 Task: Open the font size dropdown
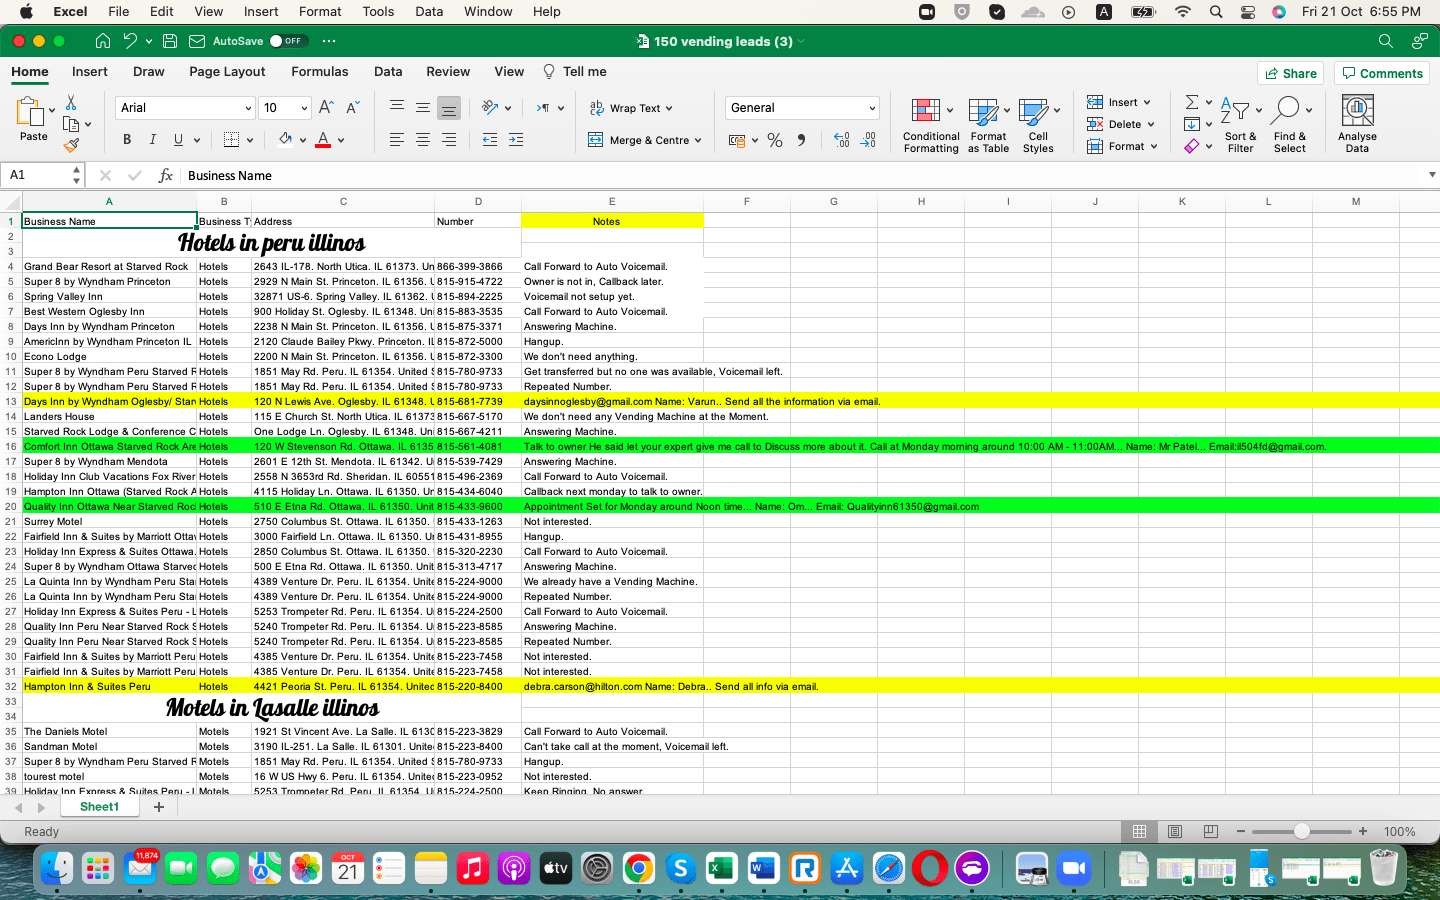304,108
